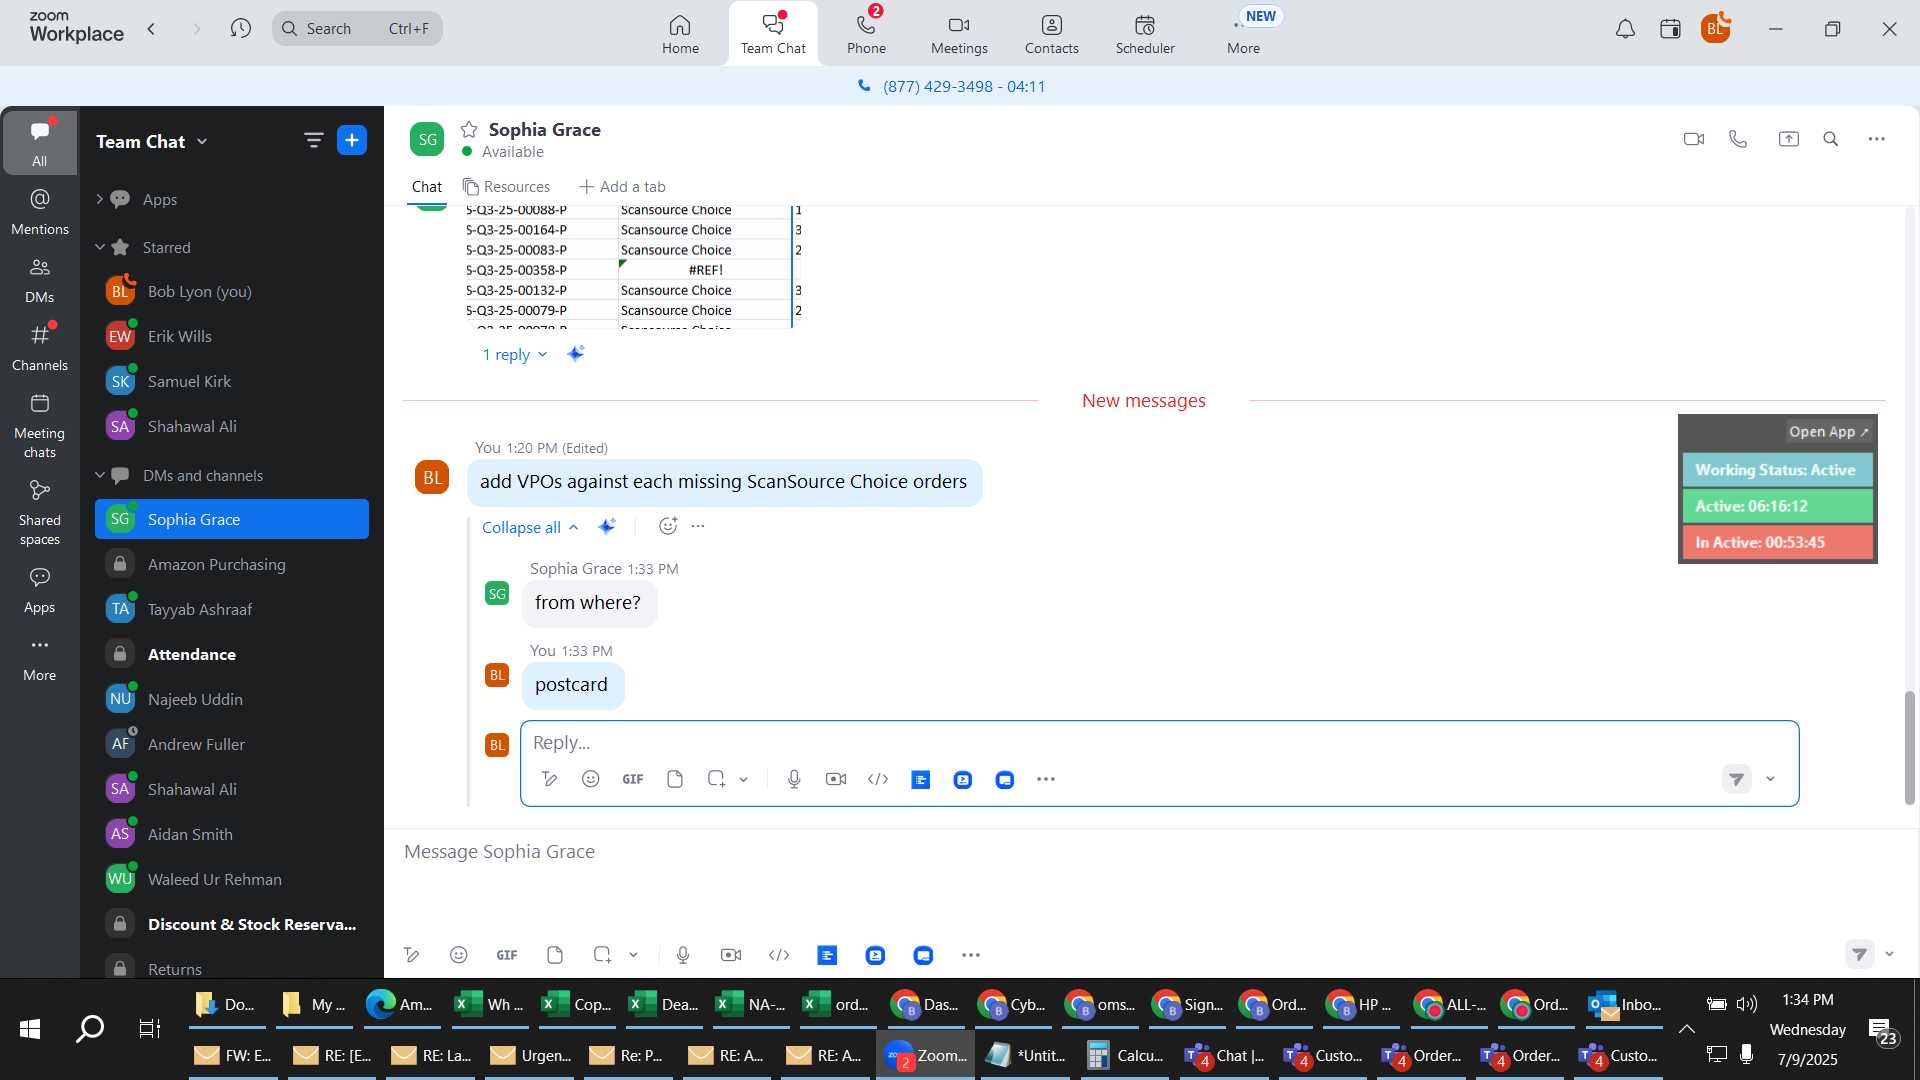Attach file in reply box

pyautogui.click(x=675, y=779)
